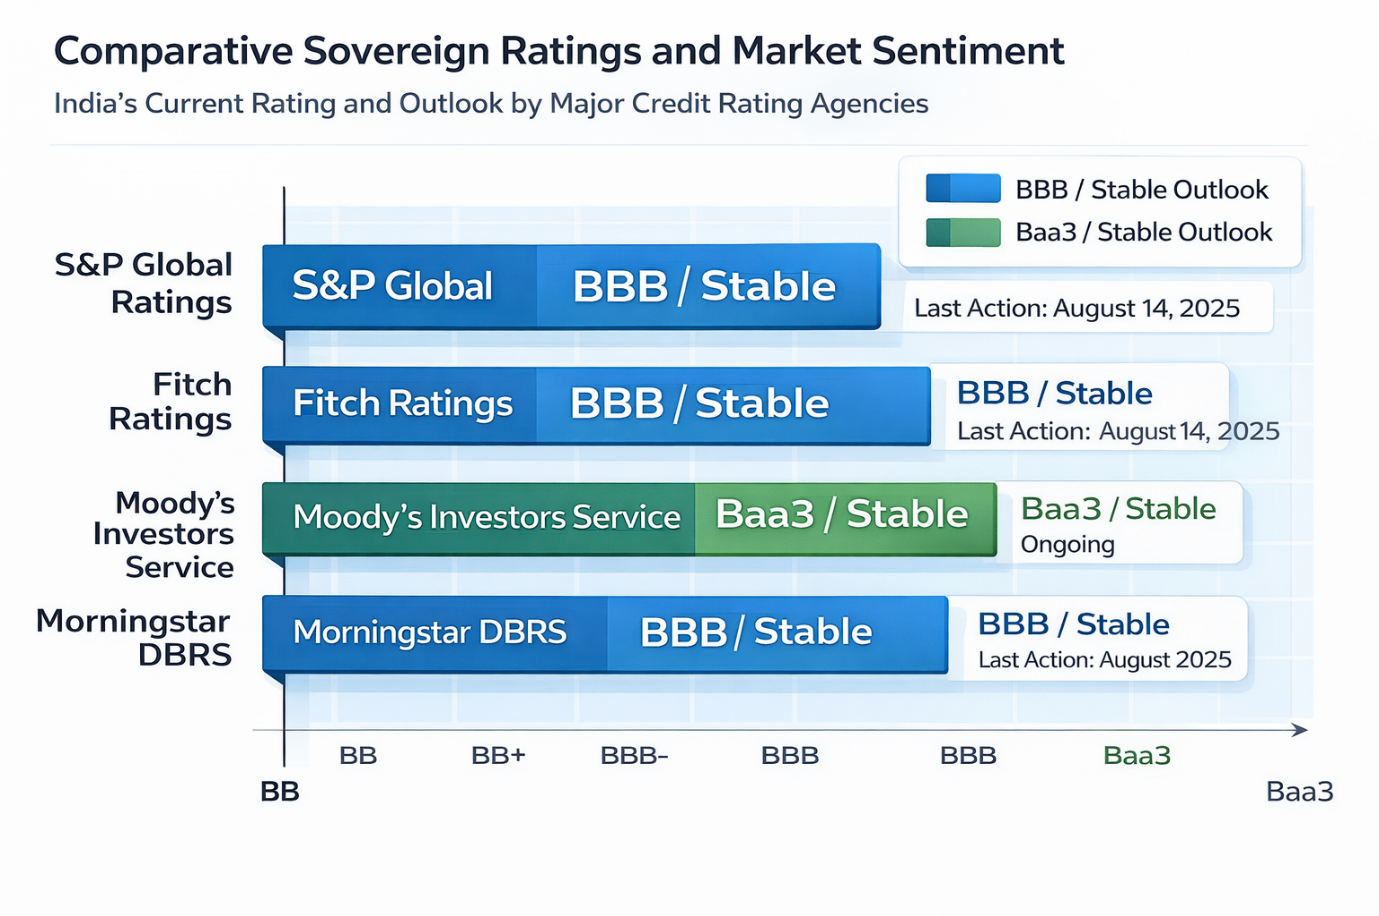This screenshot has width=1379, height=916.
Task: Click the green "Baa3" axis tick label
Action: click(1136, 755)
